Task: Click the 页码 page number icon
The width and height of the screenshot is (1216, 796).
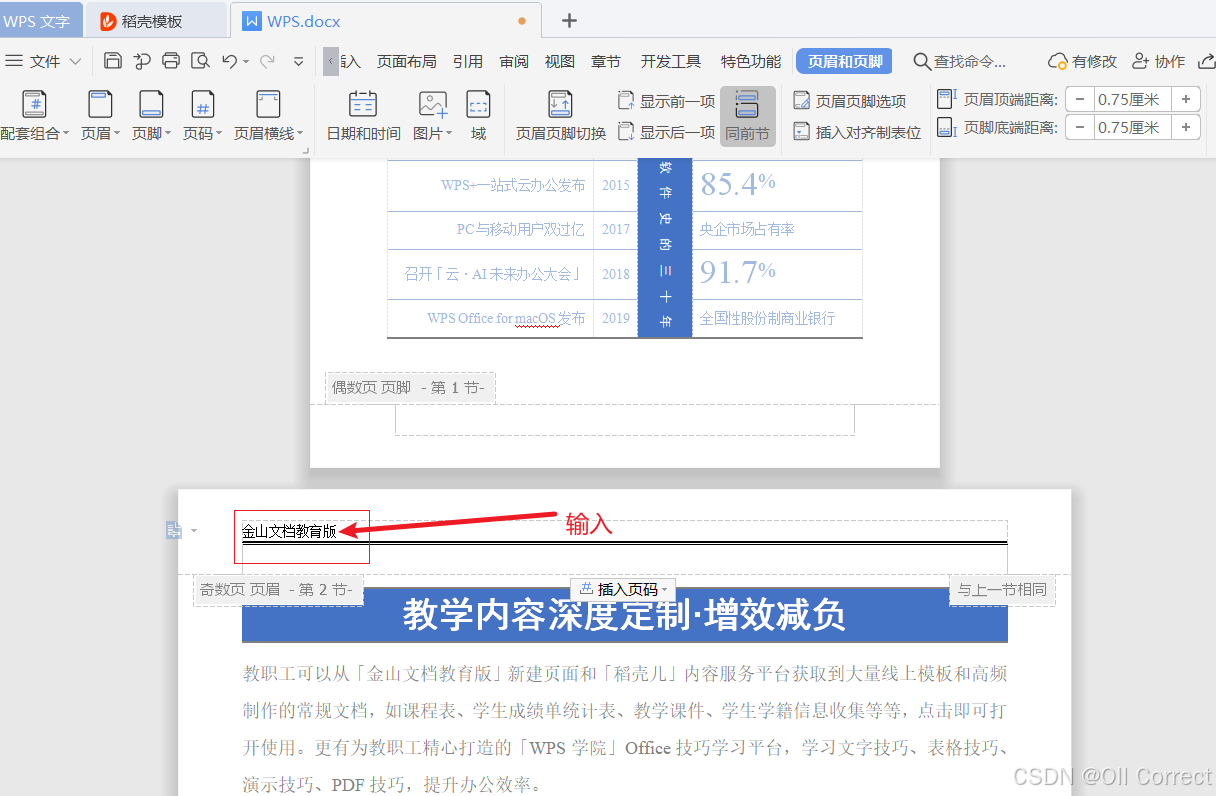Action: coord(203,104)
